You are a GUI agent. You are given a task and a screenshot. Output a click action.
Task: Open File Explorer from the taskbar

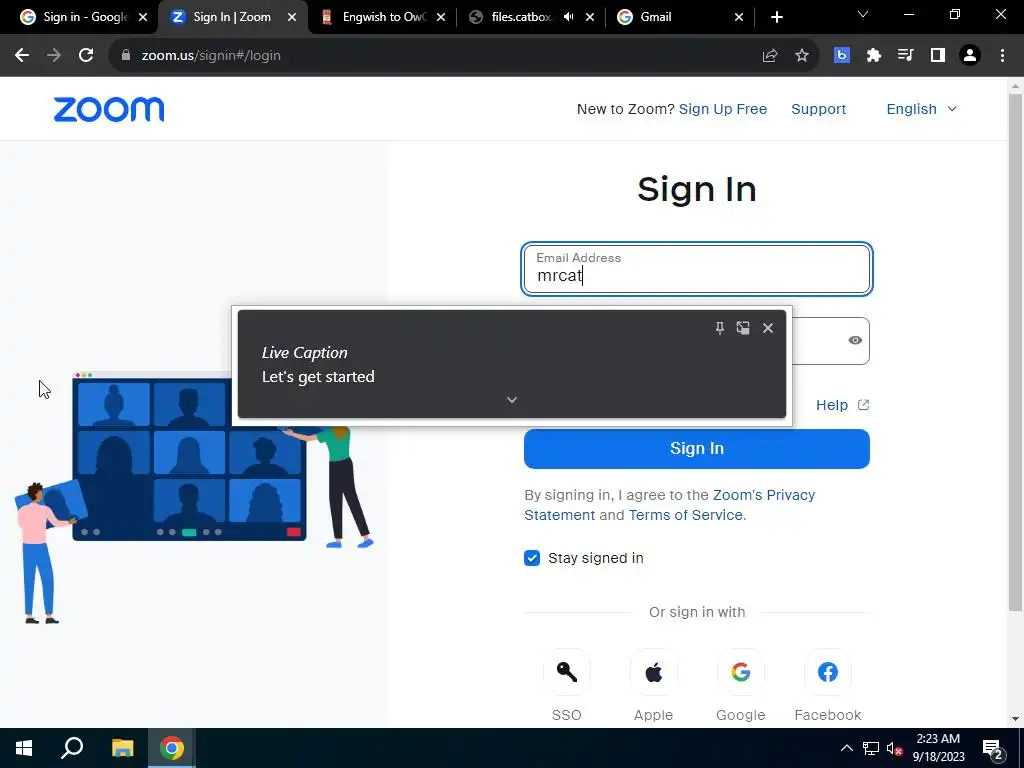click(x=122, y=748)
